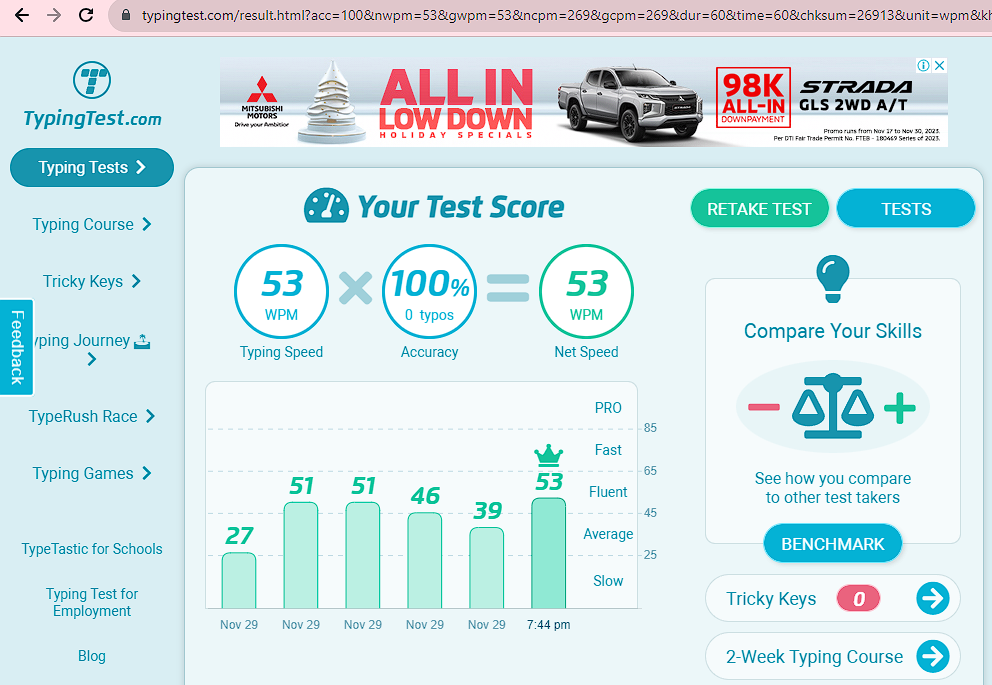Click the chevron beside Typing Course
The image size is (992, 685).
tap(147, 224)
